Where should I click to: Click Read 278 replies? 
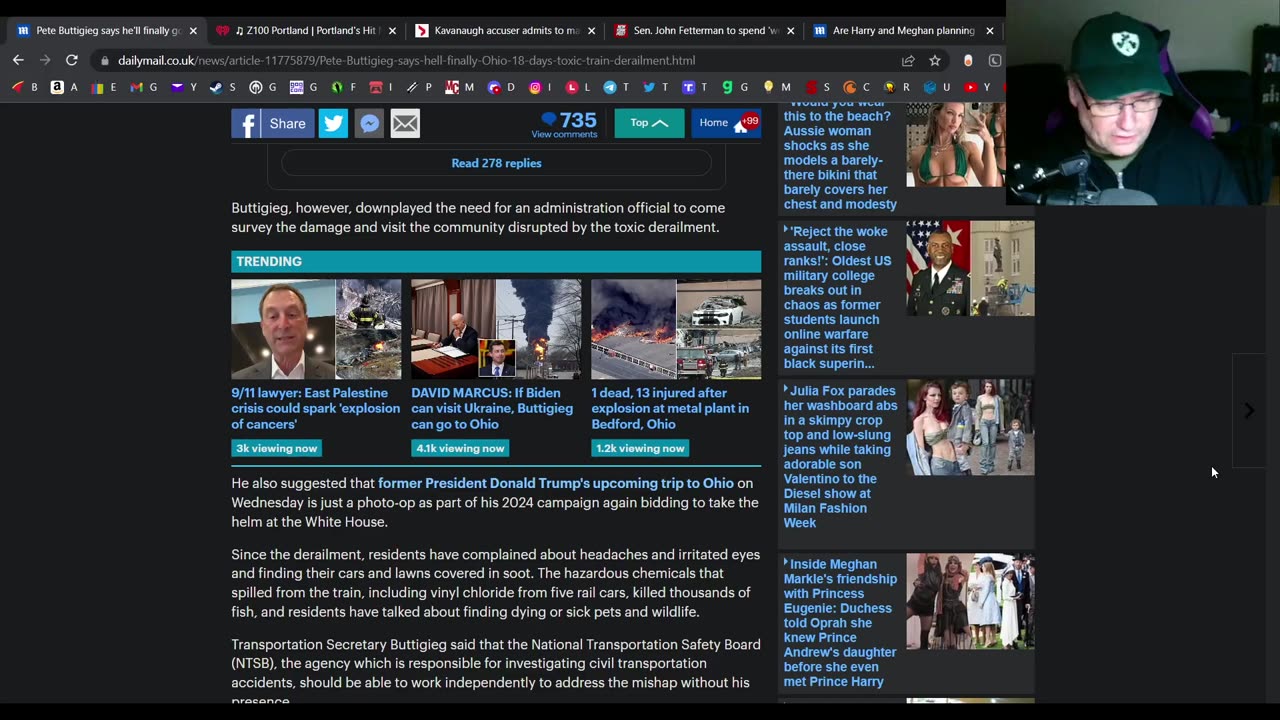click(x=496, y=163)
